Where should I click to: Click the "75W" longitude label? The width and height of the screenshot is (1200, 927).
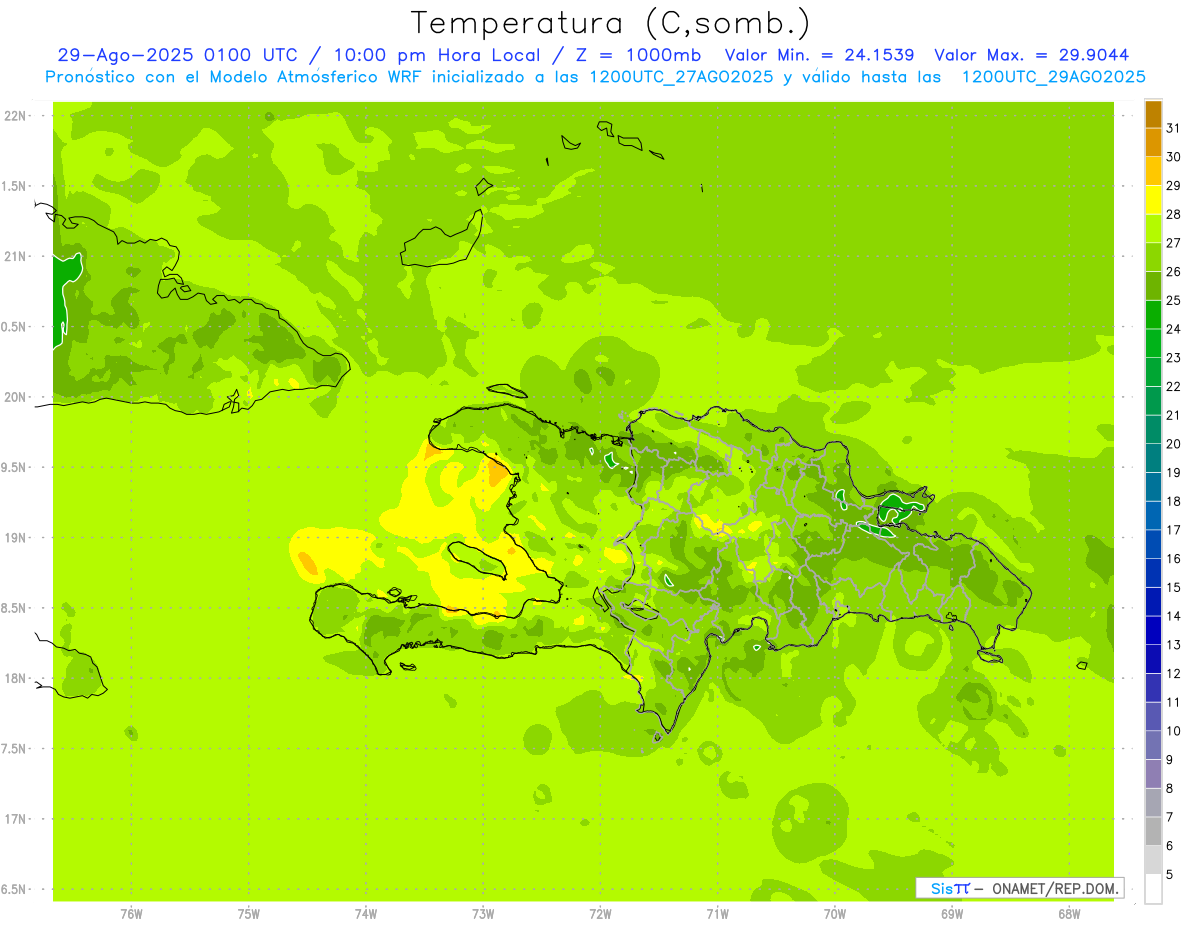click(x=248, y=913)
